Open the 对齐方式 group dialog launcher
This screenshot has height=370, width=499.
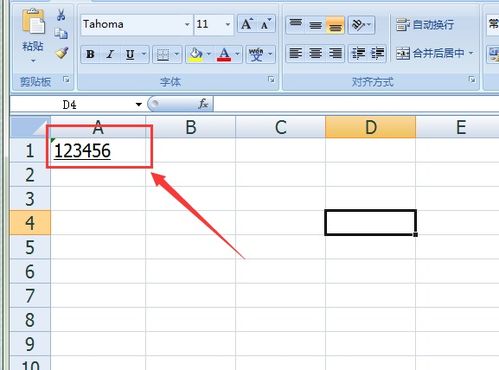472,79
